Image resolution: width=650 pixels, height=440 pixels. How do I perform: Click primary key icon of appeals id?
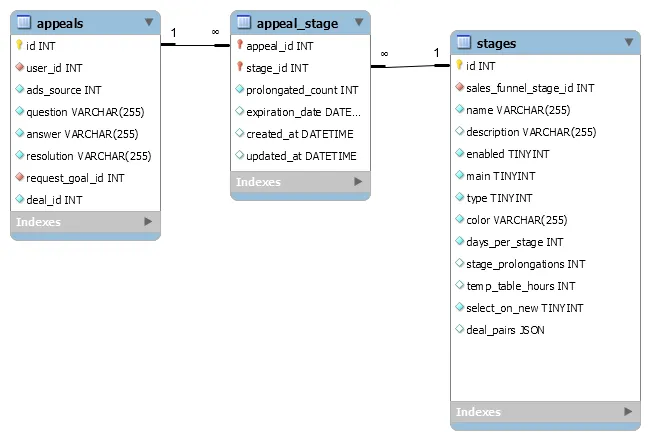pyautogui.click(x=19, y=45)
